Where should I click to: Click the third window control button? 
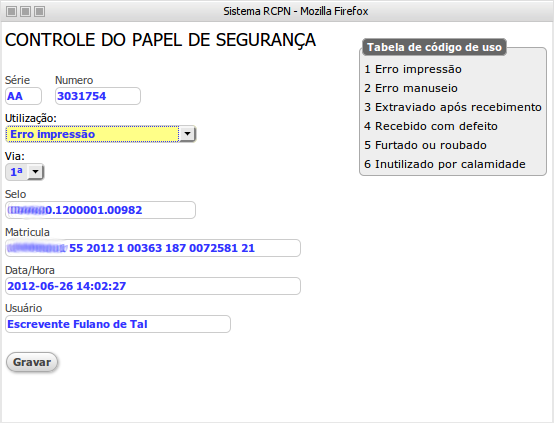coord(40,11)
